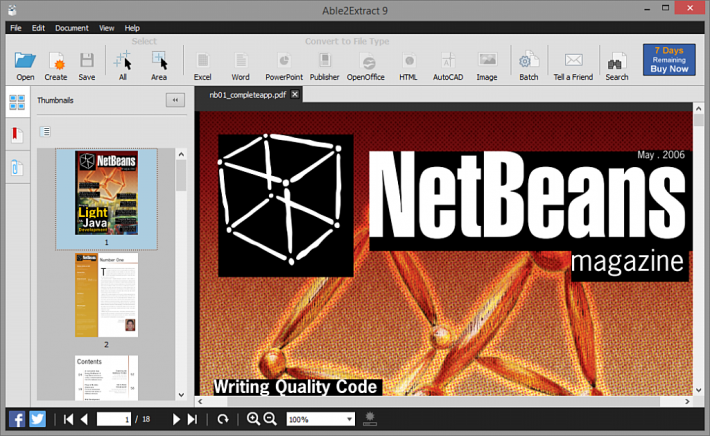The image size is (710, 436).
Task: Go to first page button
Action: click(x=68, y=419)
